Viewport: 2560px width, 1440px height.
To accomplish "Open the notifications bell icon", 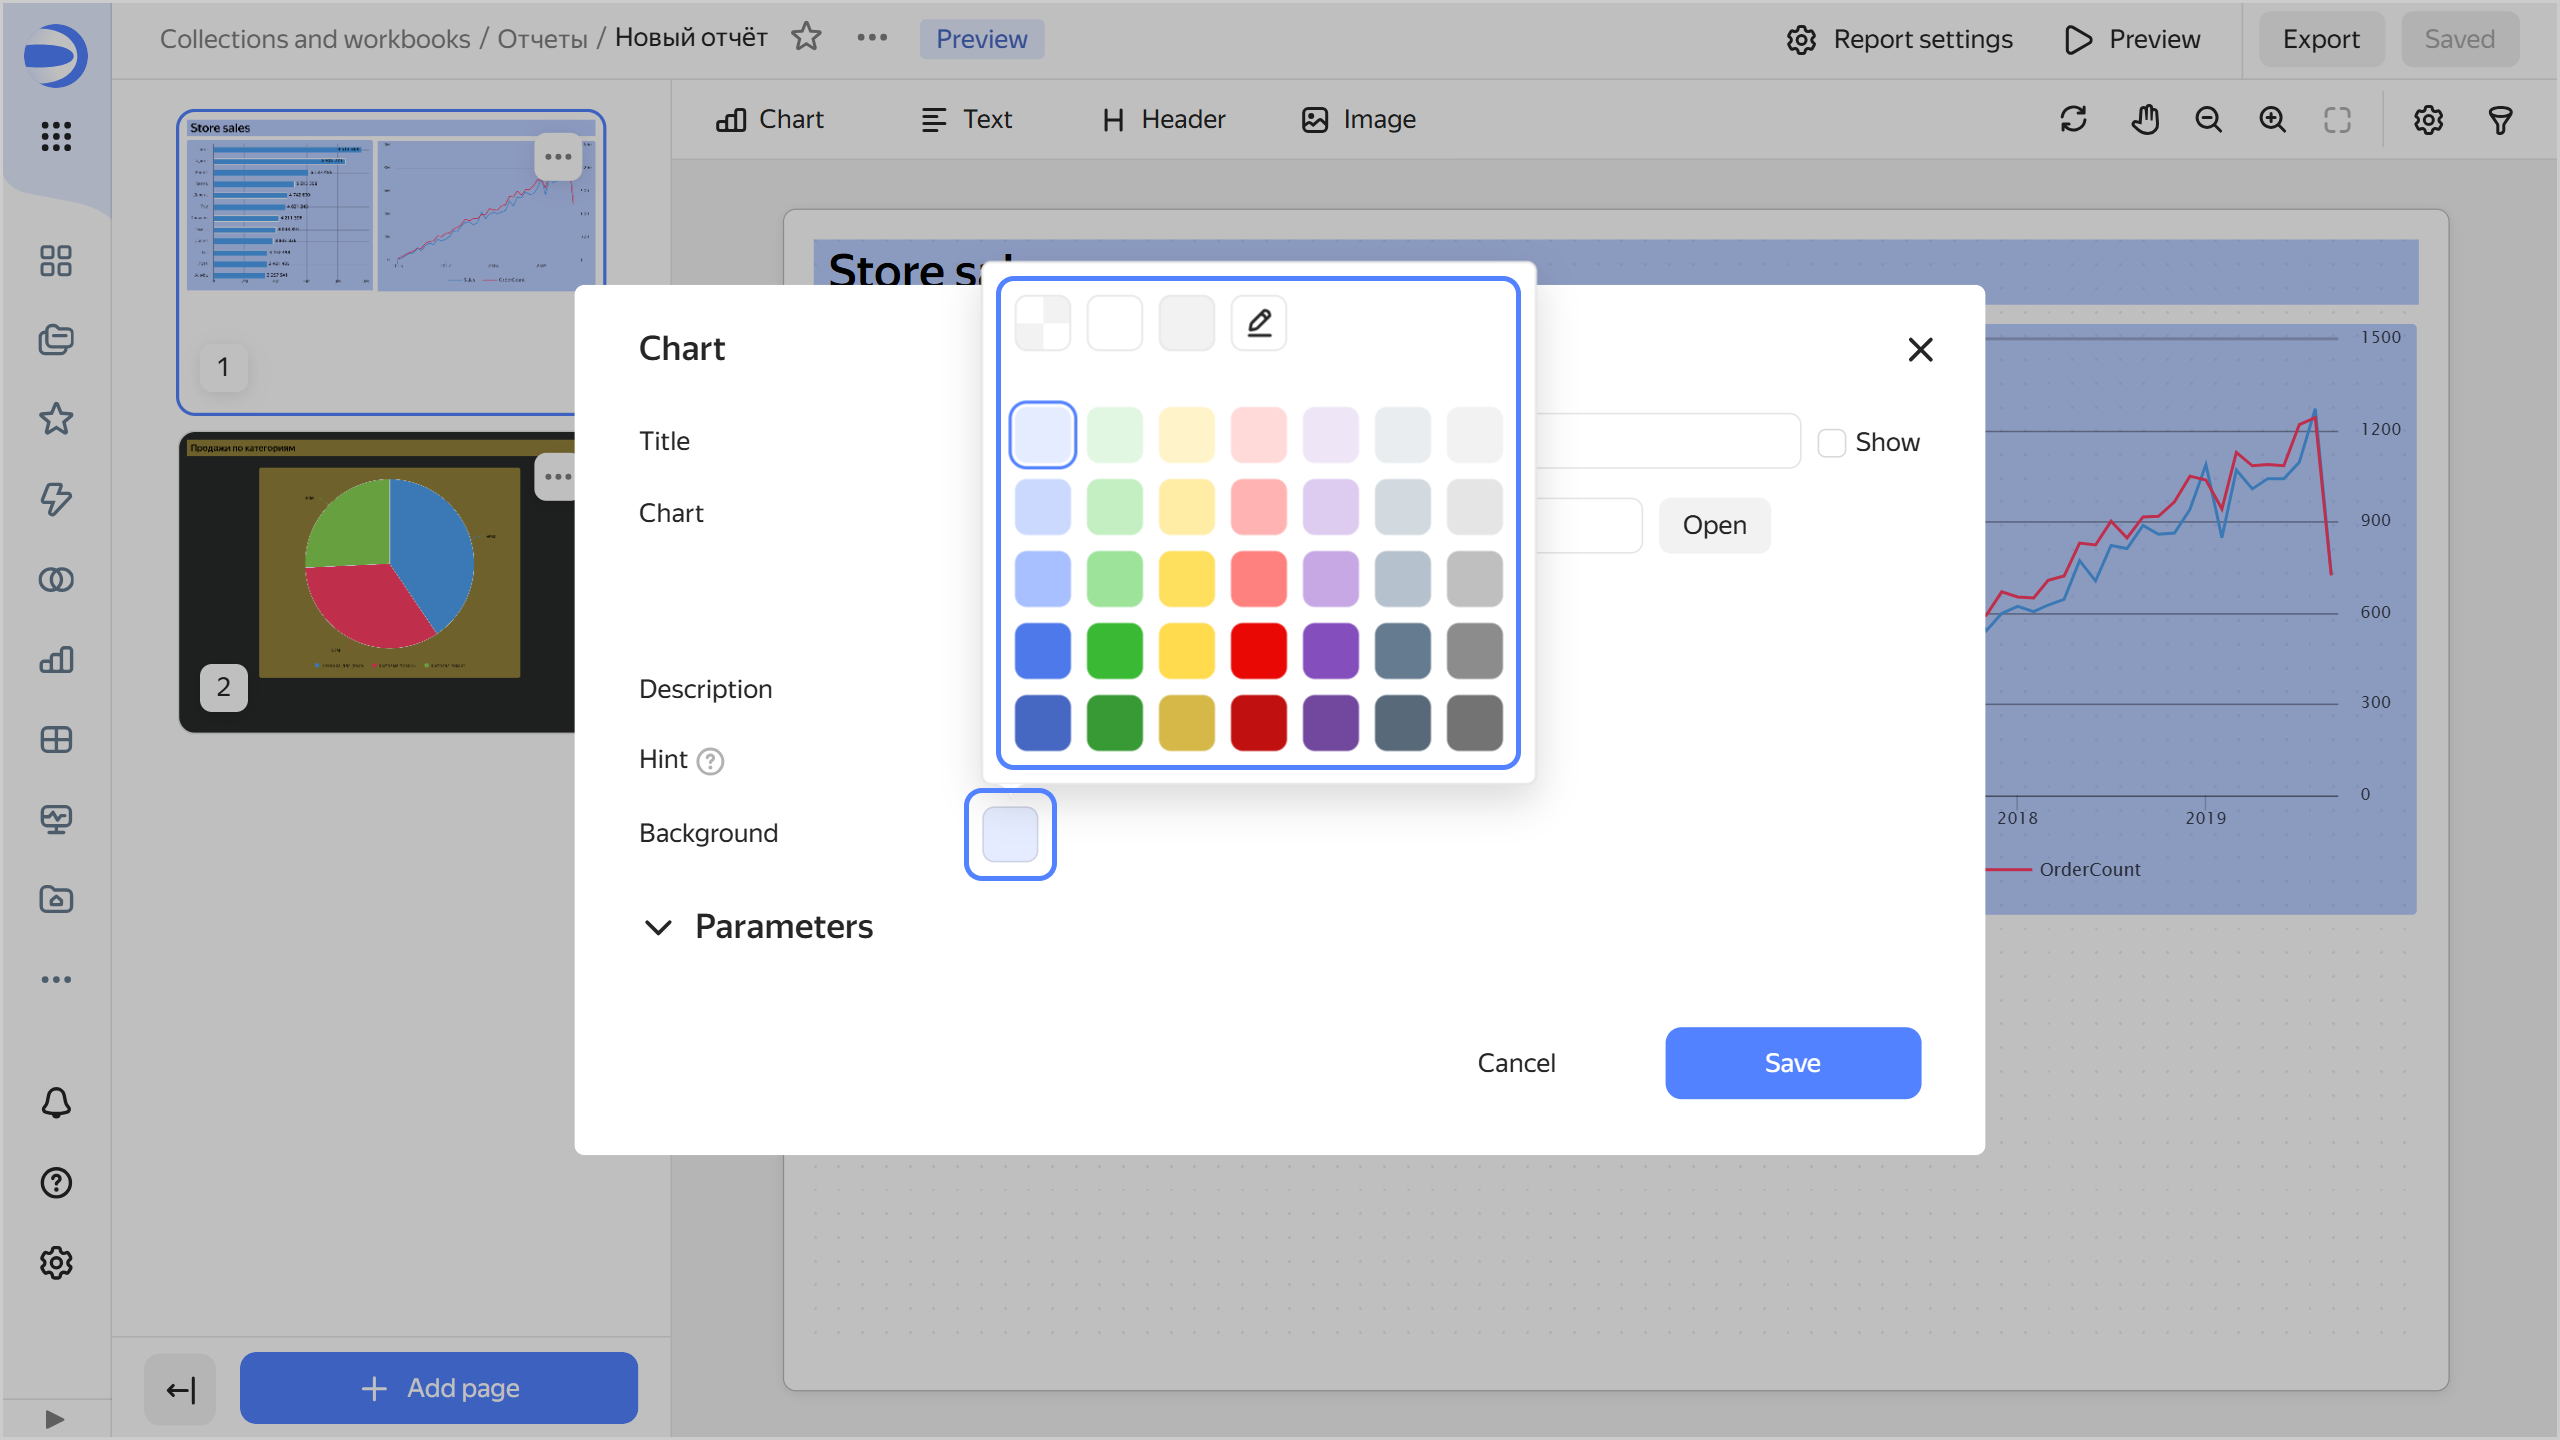I will coord(56,1103).
